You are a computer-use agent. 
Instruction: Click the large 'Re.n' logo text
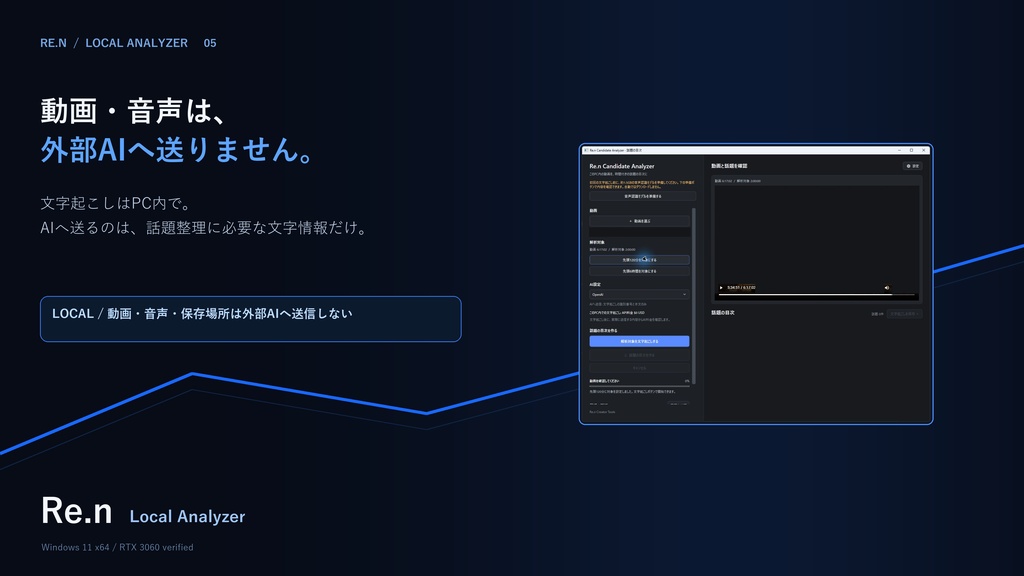pyautogui.click(x=76, y=511)
